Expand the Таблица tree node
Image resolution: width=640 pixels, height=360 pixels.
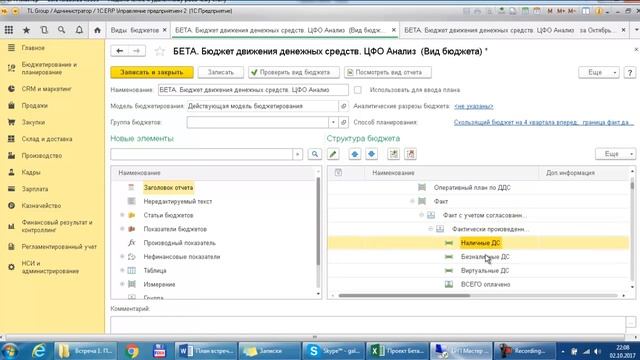[122, 271]
